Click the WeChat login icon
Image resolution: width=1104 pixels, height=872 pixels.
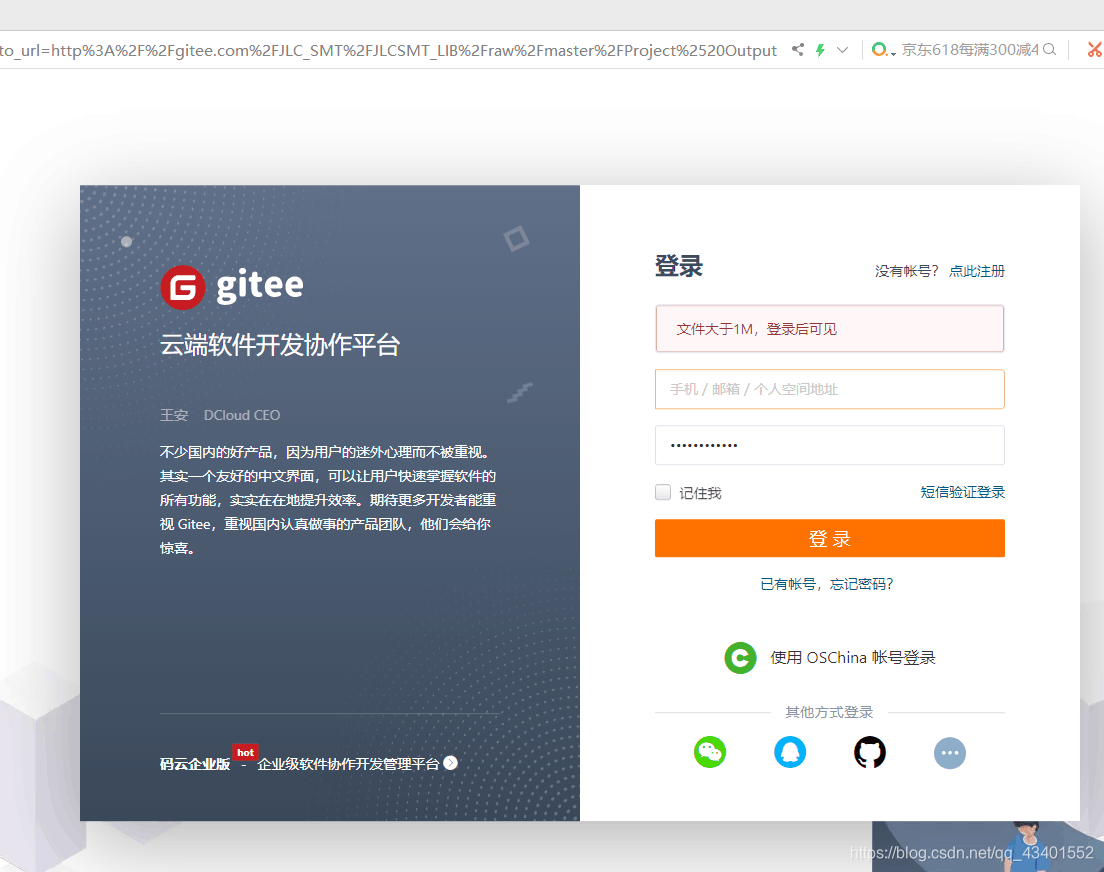coord(710,752)
